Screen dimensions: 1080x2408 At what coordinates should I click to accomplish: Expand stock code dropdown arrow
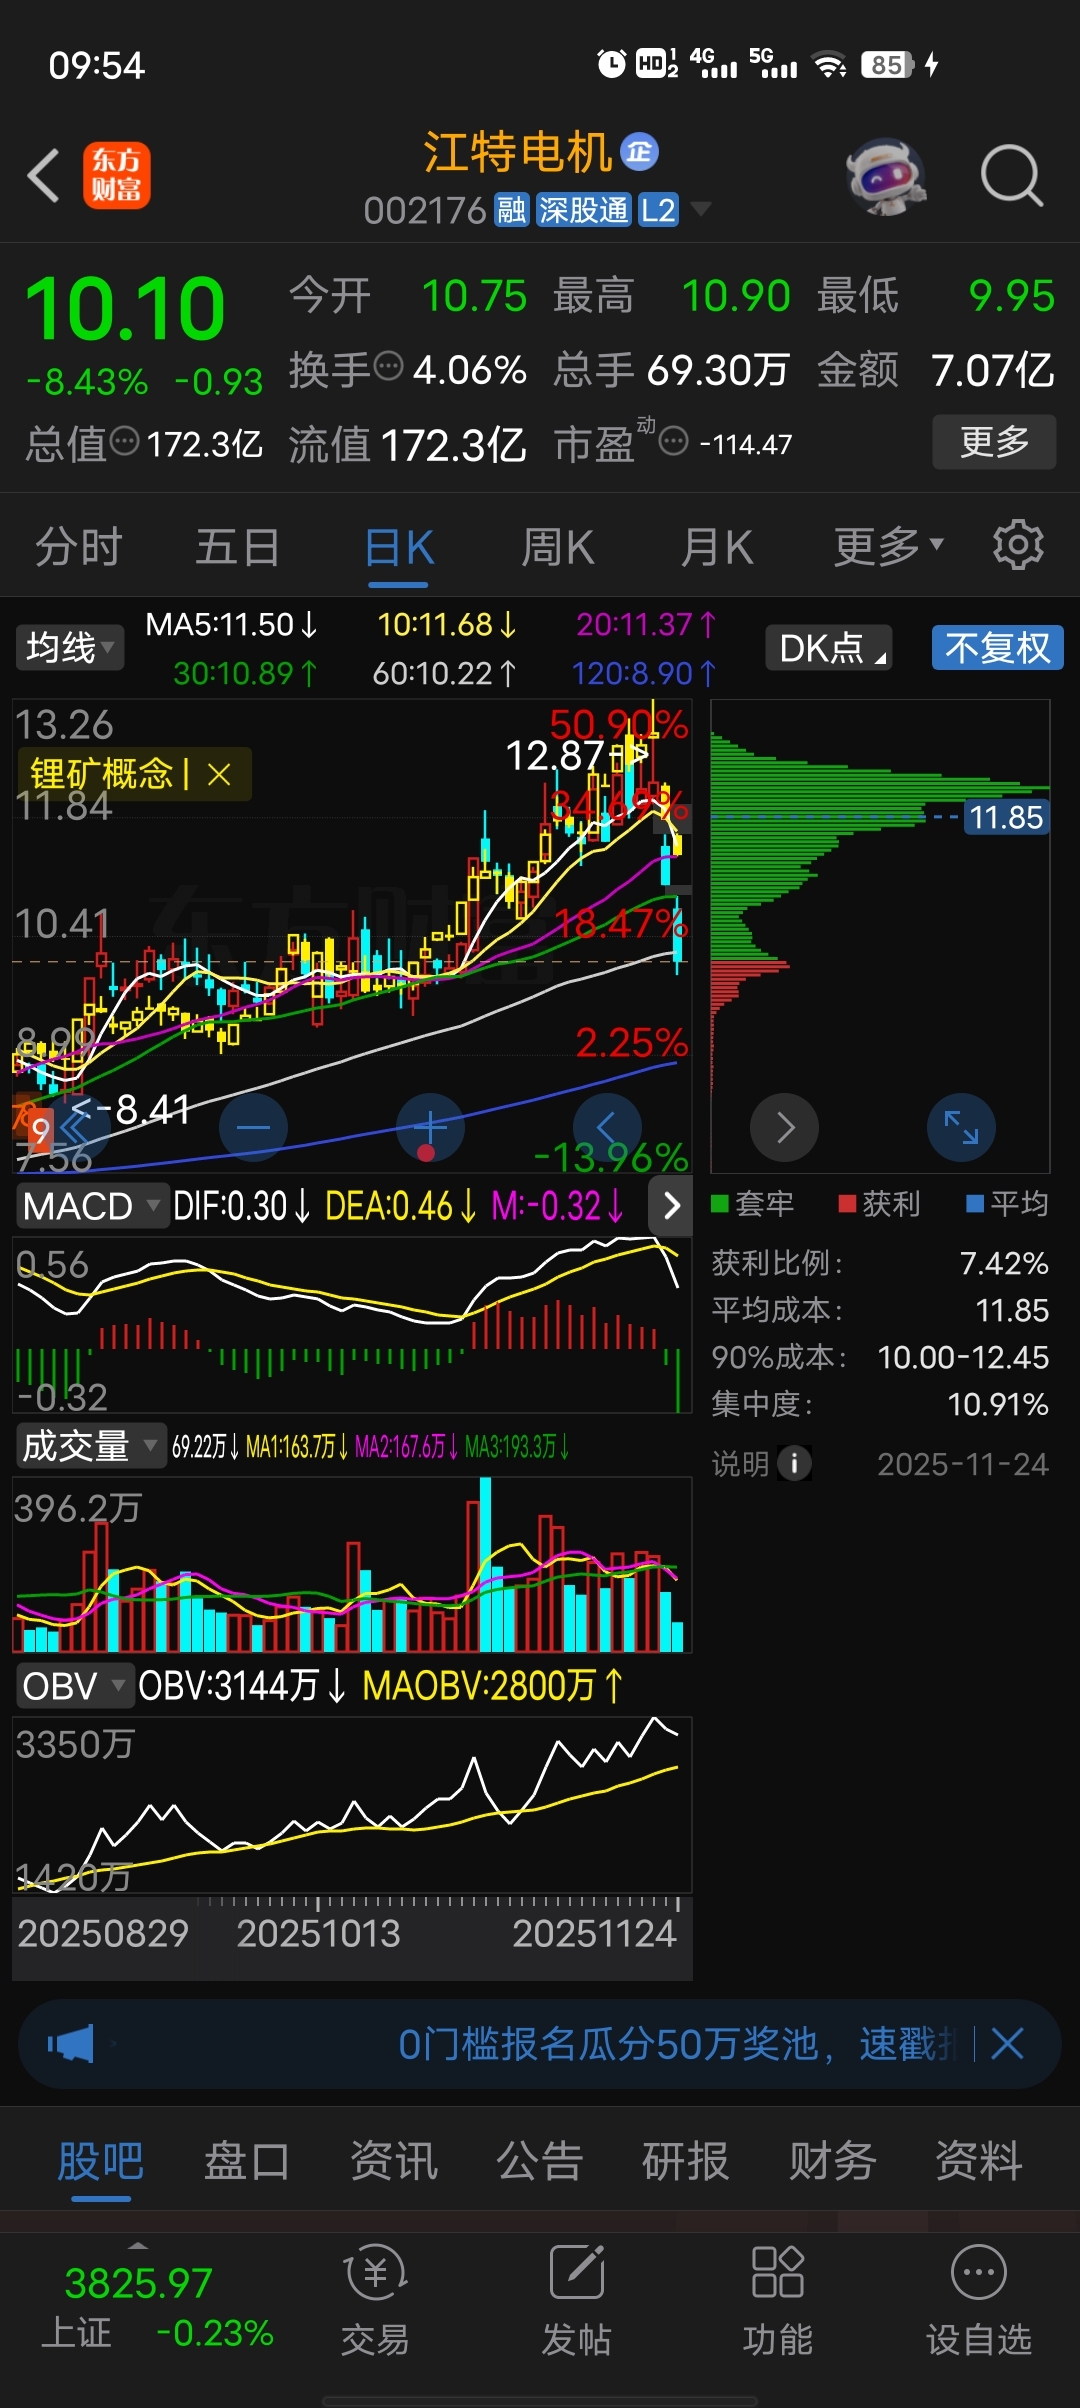coord(701,209)
